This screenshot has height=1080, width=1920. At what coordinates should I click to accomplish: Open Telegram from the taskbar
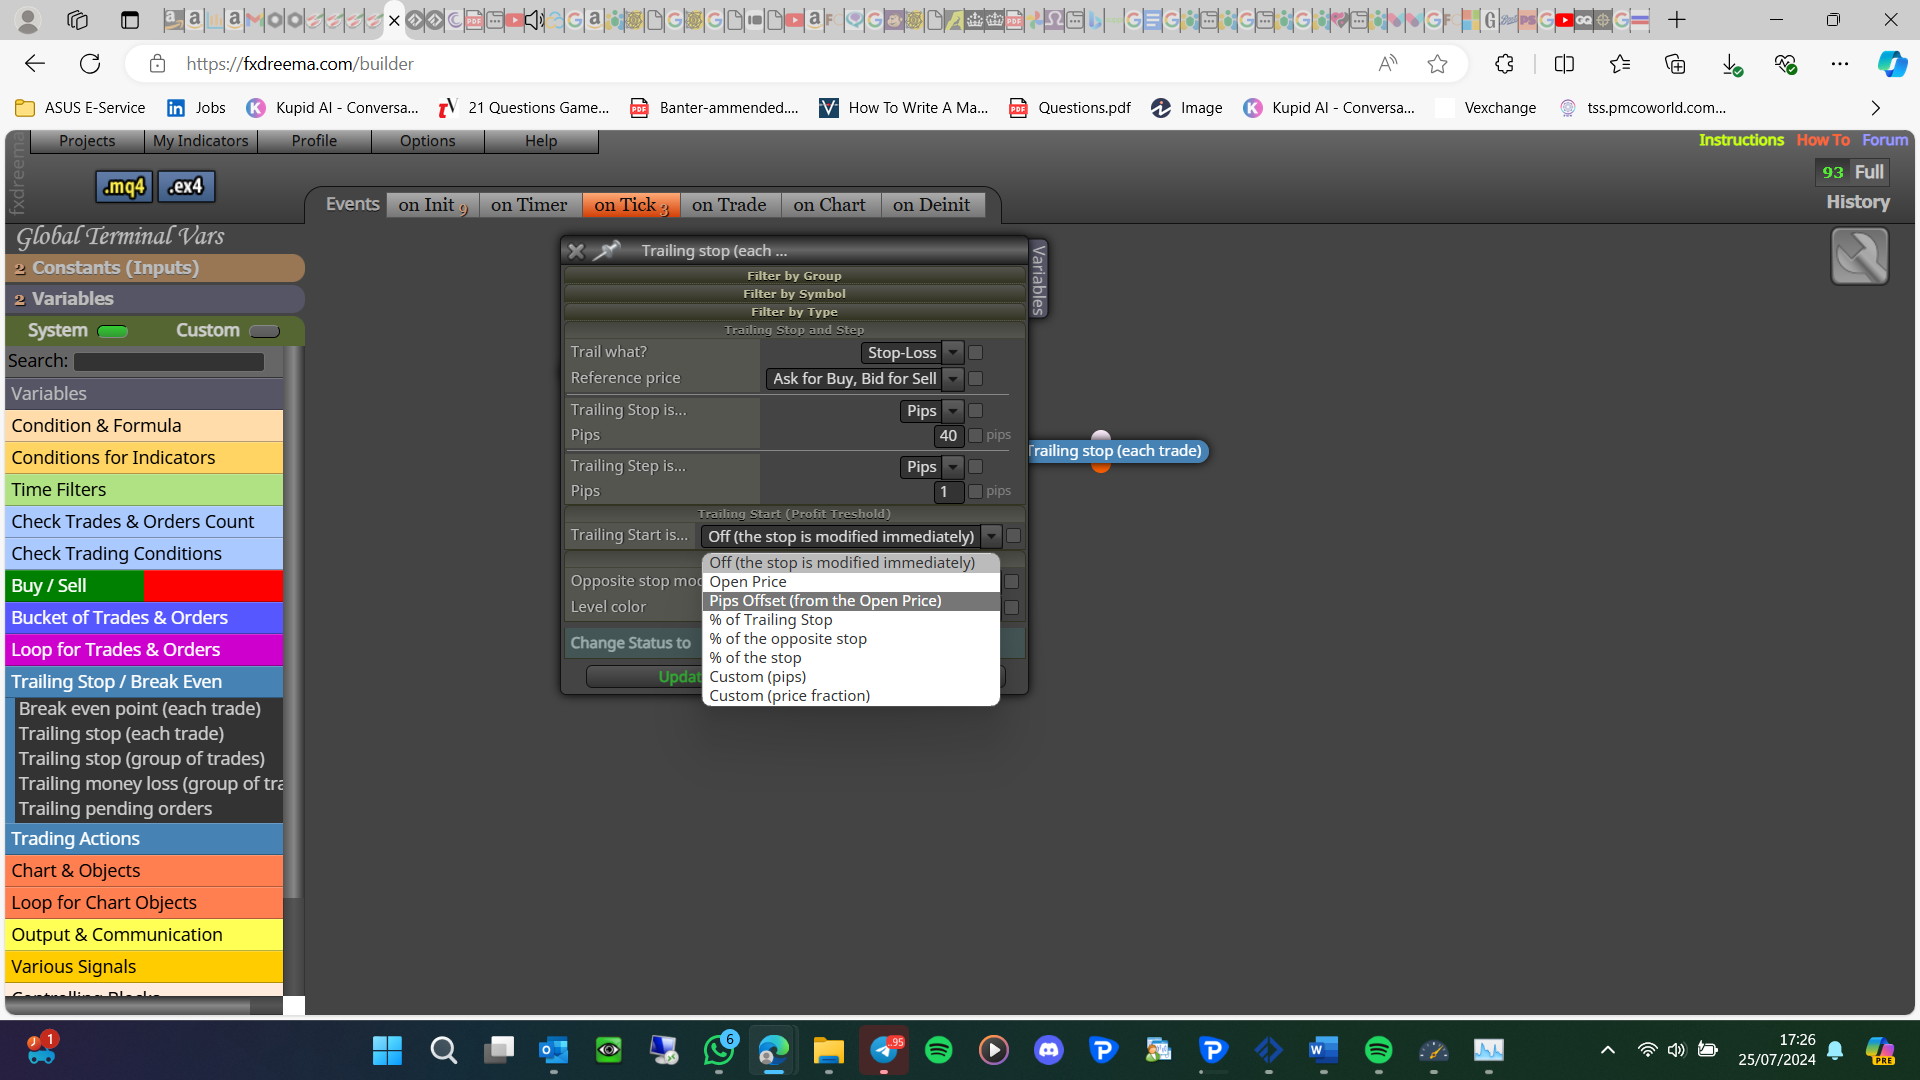point(884,1050)
